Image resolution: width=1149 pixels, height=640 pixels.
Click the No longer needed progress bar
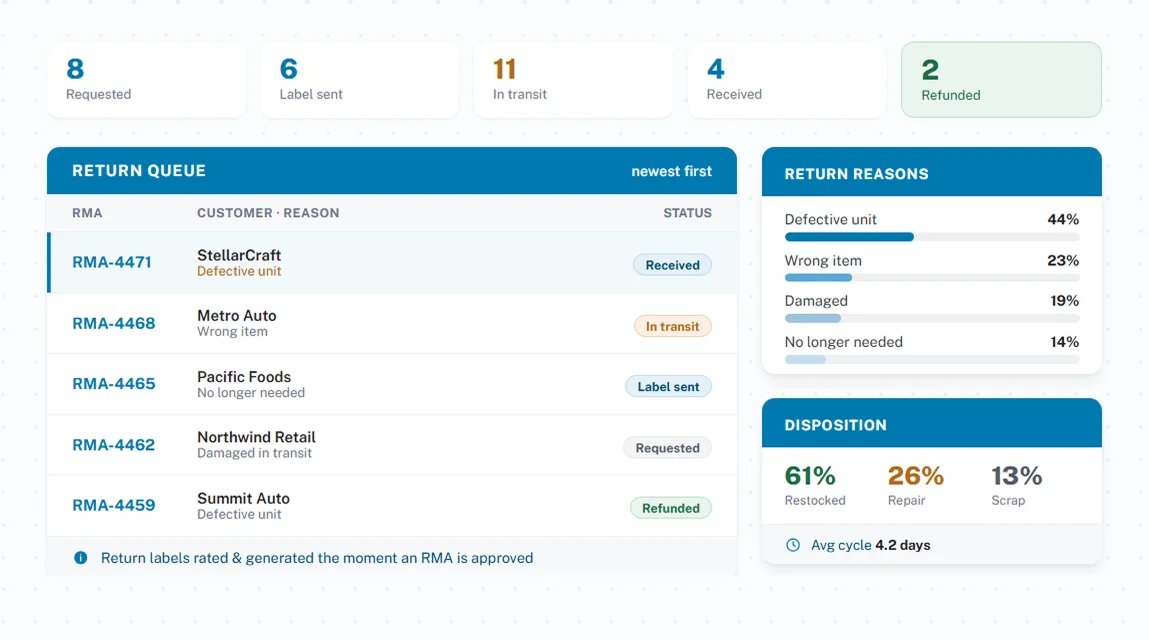(x=932, y=360)
